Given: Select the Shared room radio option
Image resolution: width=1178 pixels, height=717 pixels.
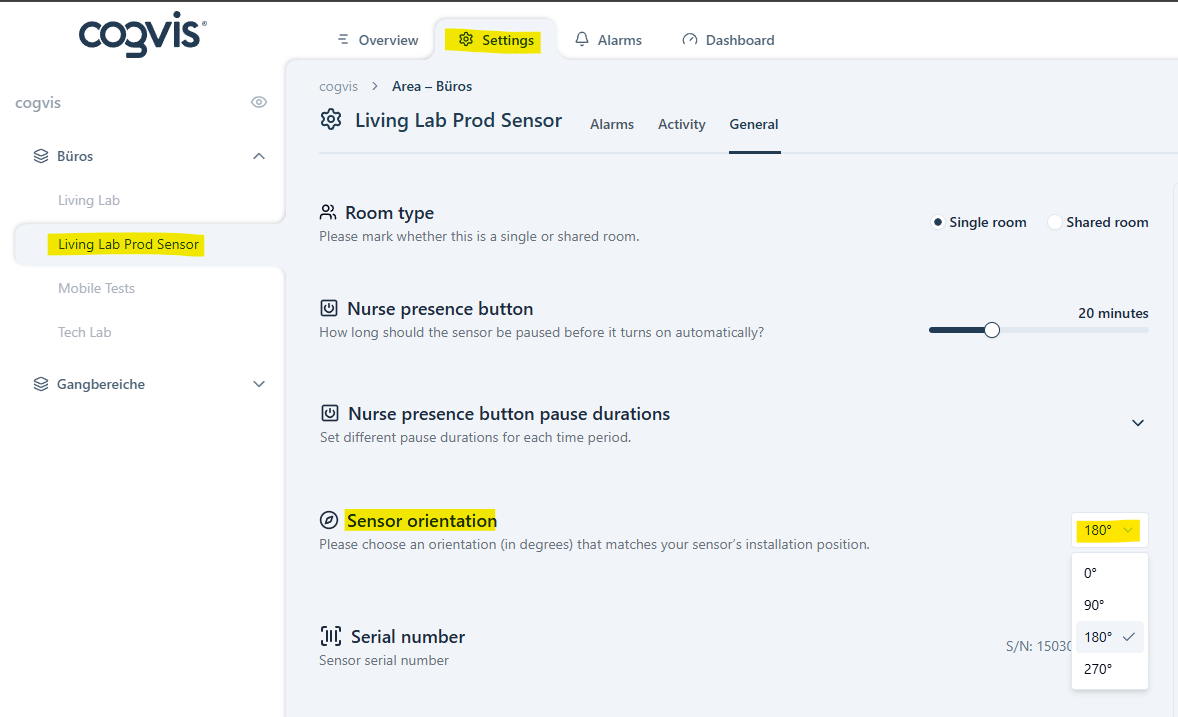Looking at the screenshot, I should [x=1054, y=222].
